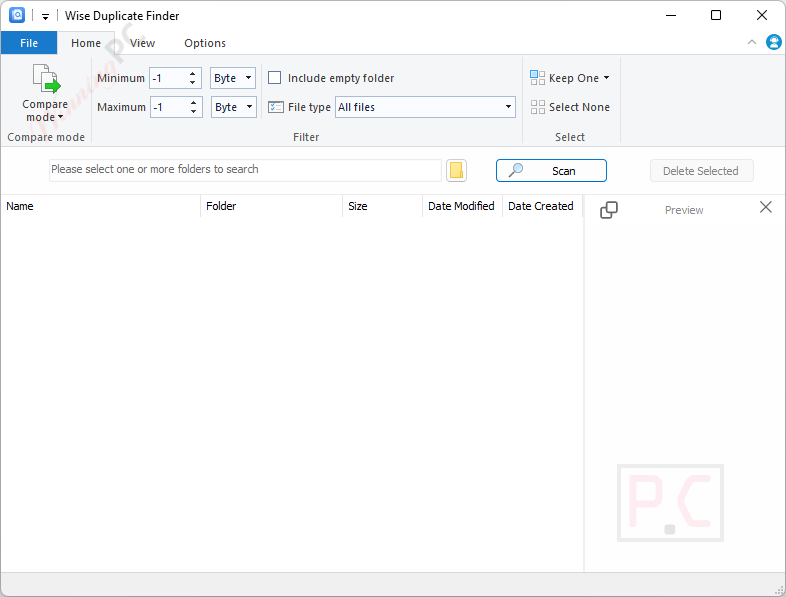Decrease the Maximum size value
The width and height of the screenshot is (786, 597).
(193, 112)
